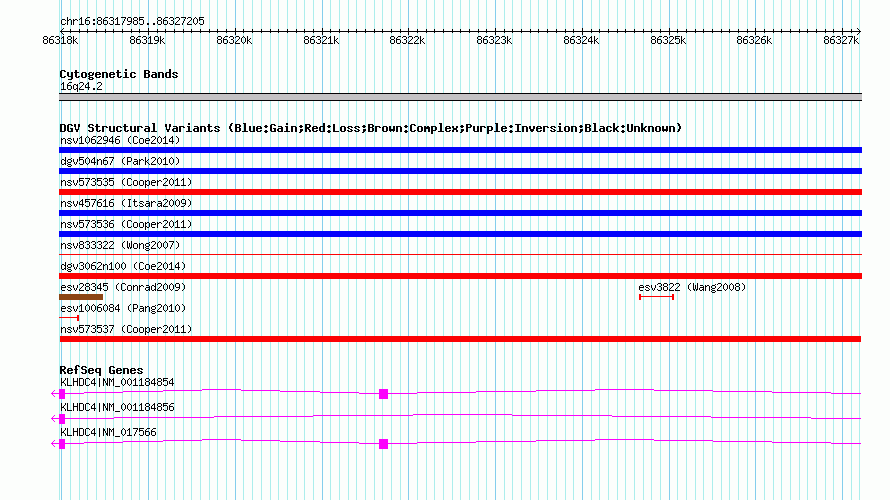Open the nsv457616 (Itsara2009) blue bar
Image resolution: width=890 pixels, height=500 pixels.
460,213
